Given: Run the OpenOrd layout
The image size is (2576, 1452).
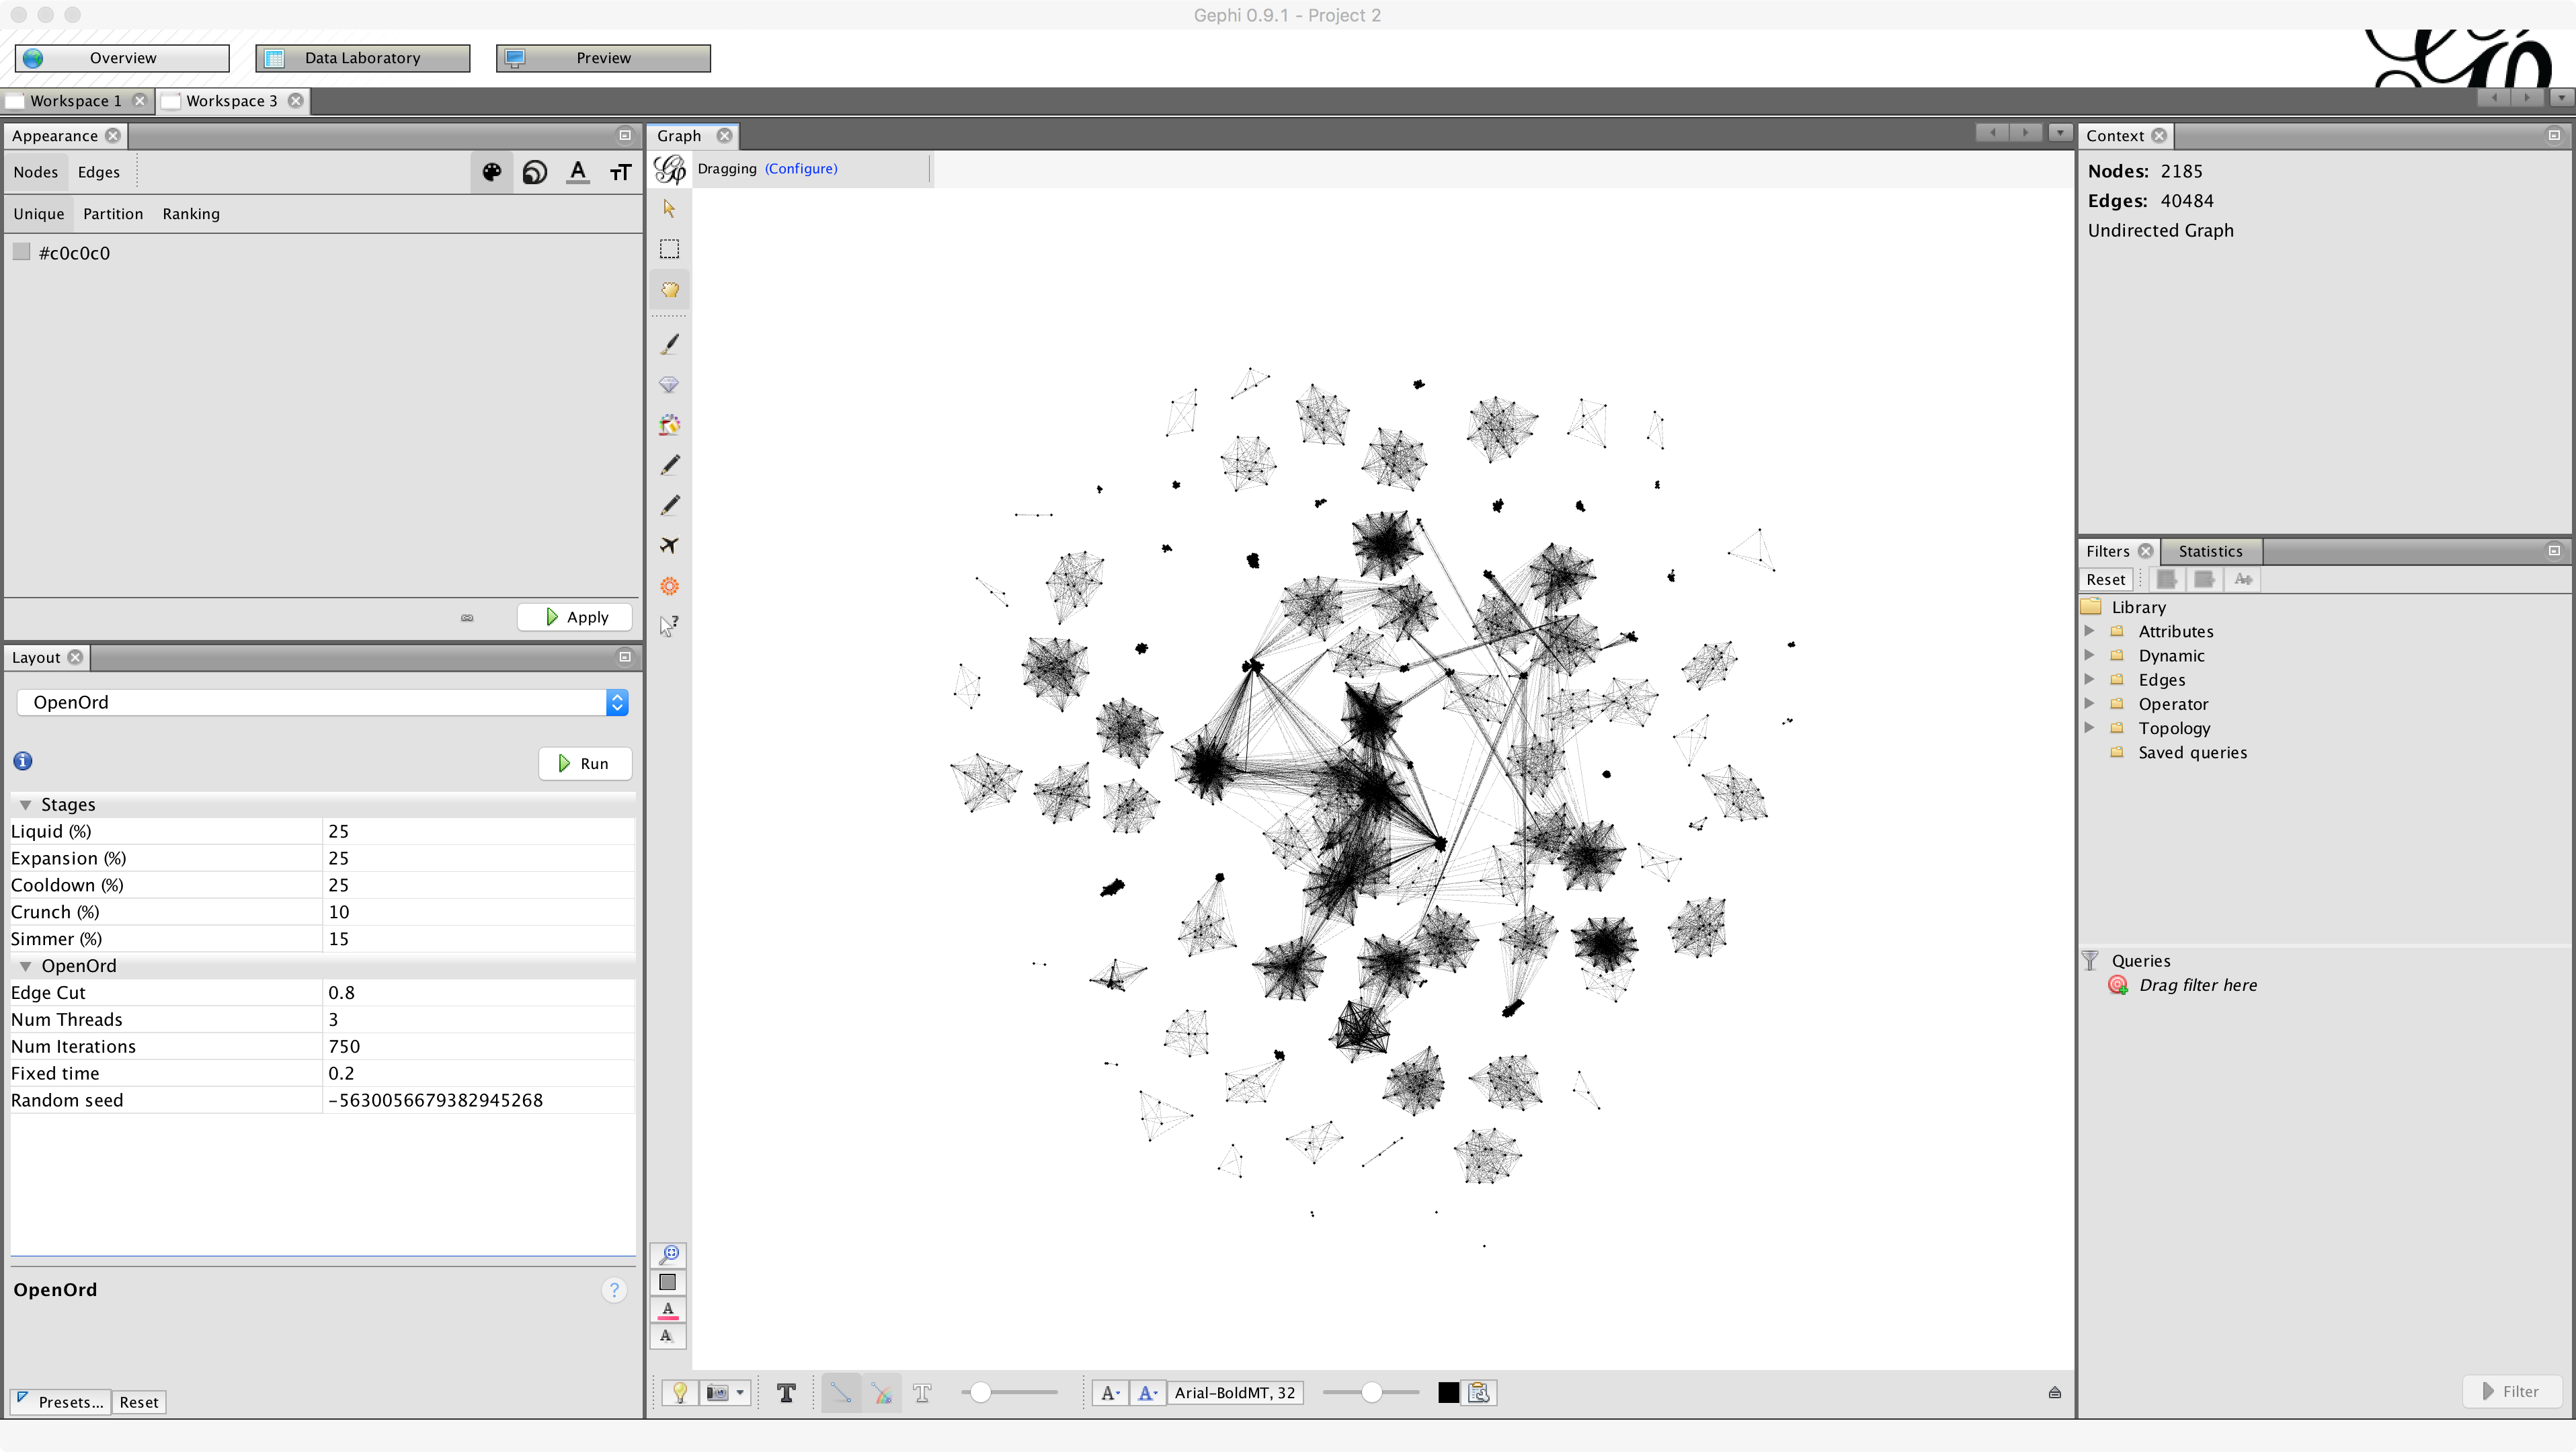Looking at the screenshot, I should pos(584,763).
